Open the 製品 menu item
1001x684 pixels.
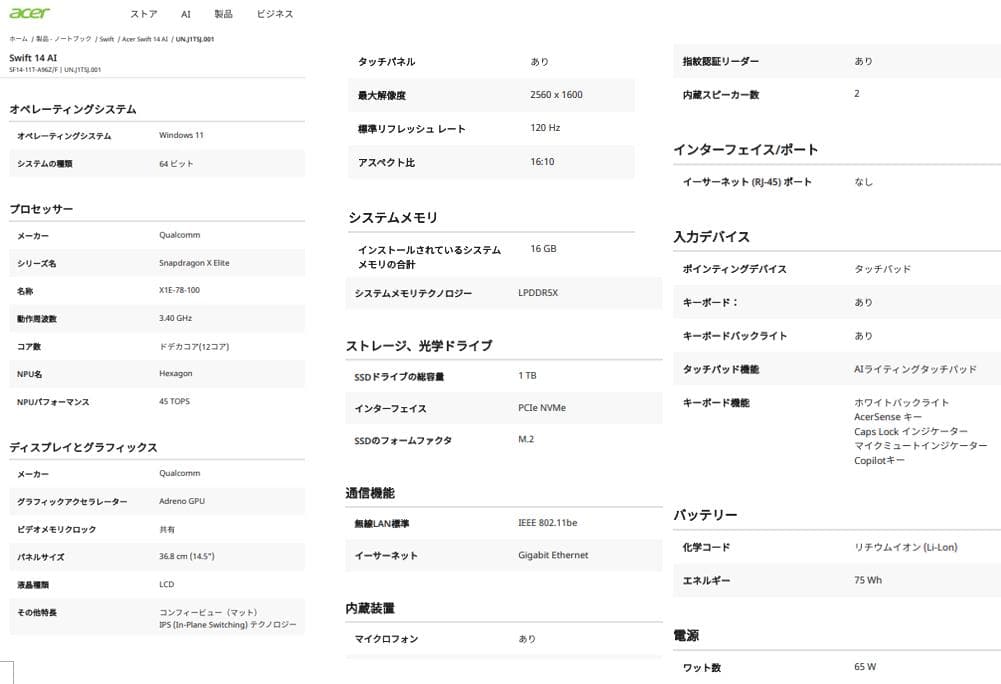tap(222, 14)
